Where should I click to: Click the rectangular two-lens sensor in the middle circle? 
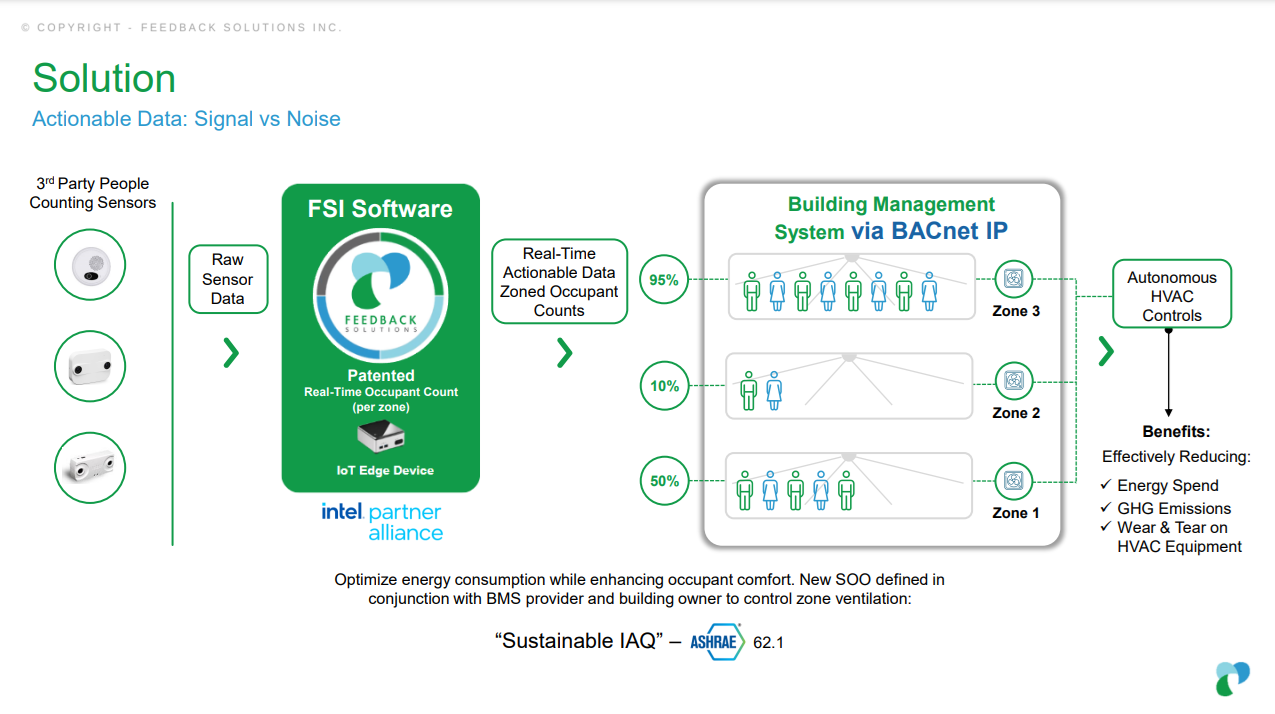(x=90, y=367)
